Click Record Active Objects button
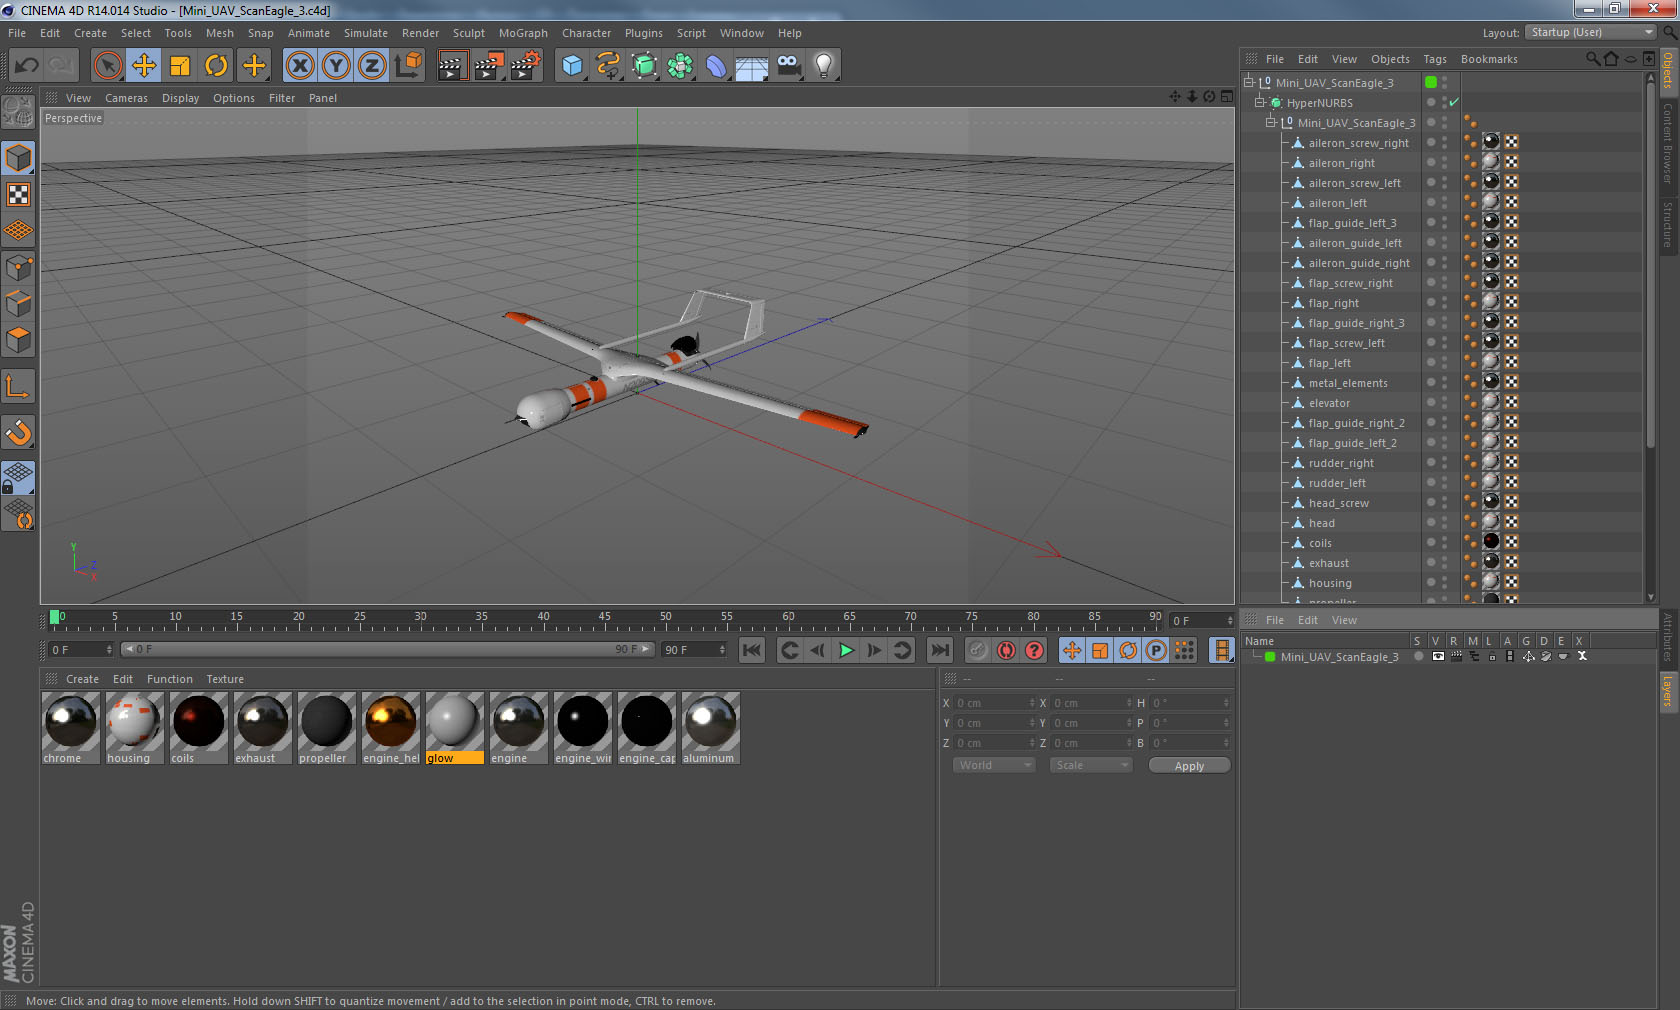 coord(978,650)
